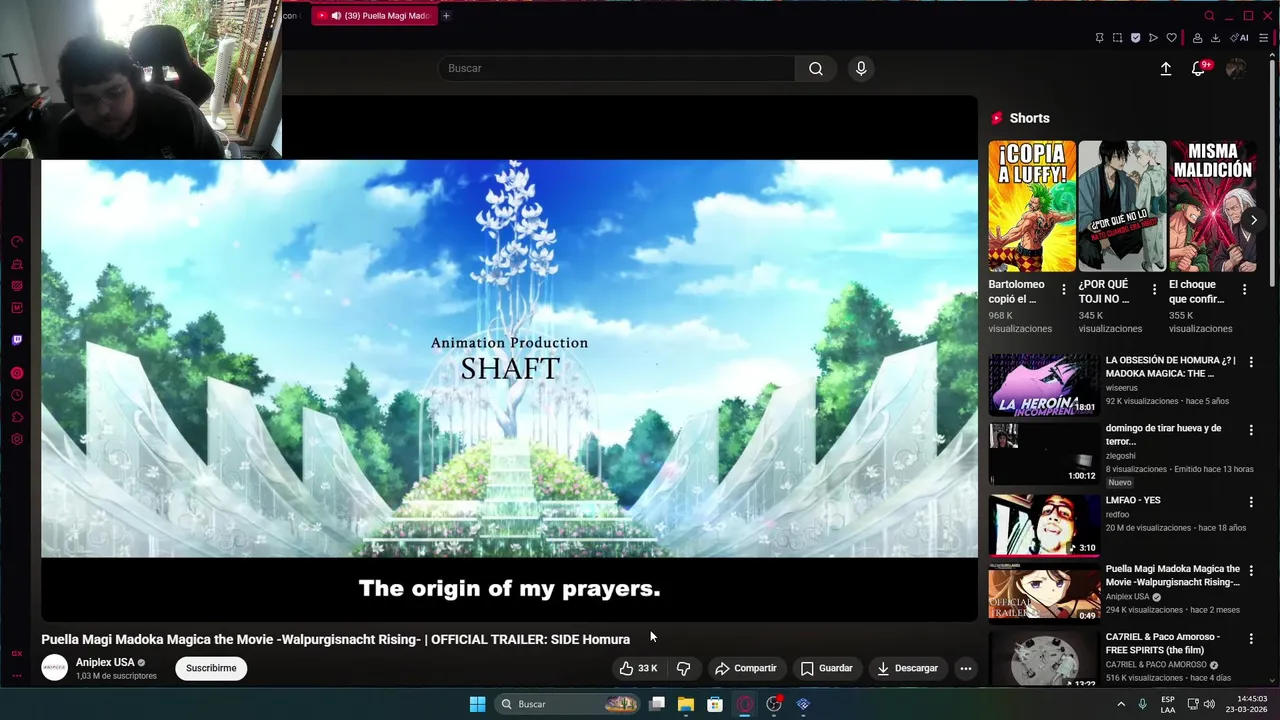Open volume control in system tray

click(x=1209, y=704)
